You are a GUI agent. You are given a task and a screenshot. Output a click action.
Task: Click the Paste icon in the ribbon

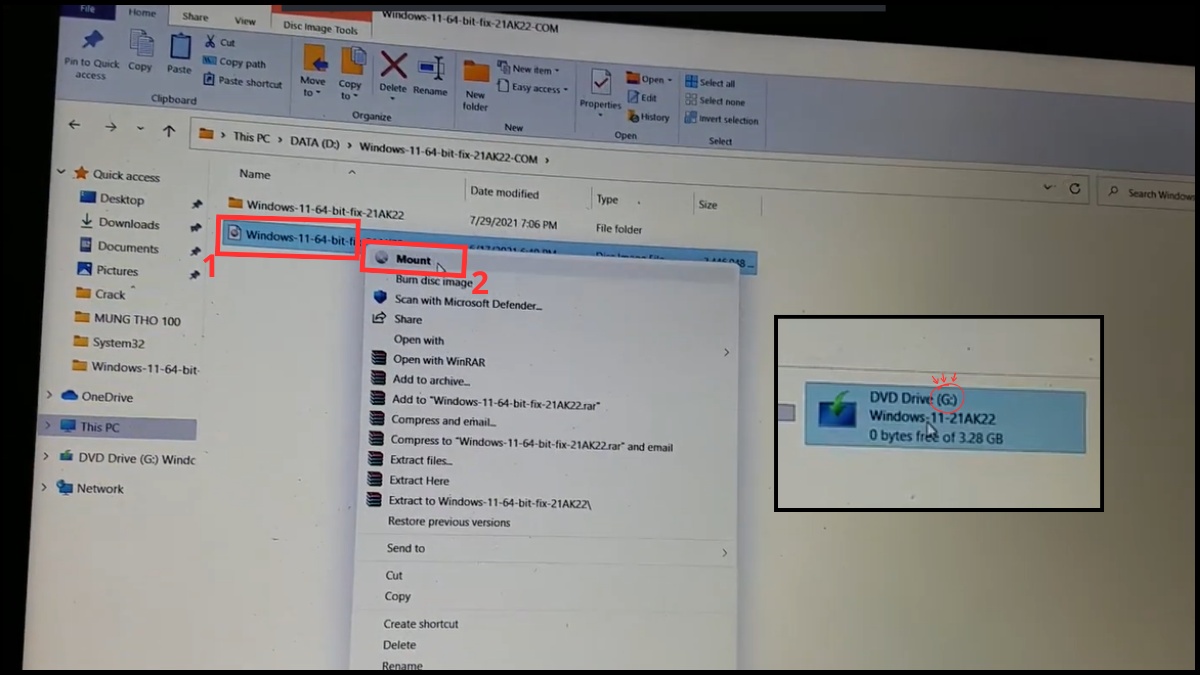pyautogui.click(x=180, y=46)
